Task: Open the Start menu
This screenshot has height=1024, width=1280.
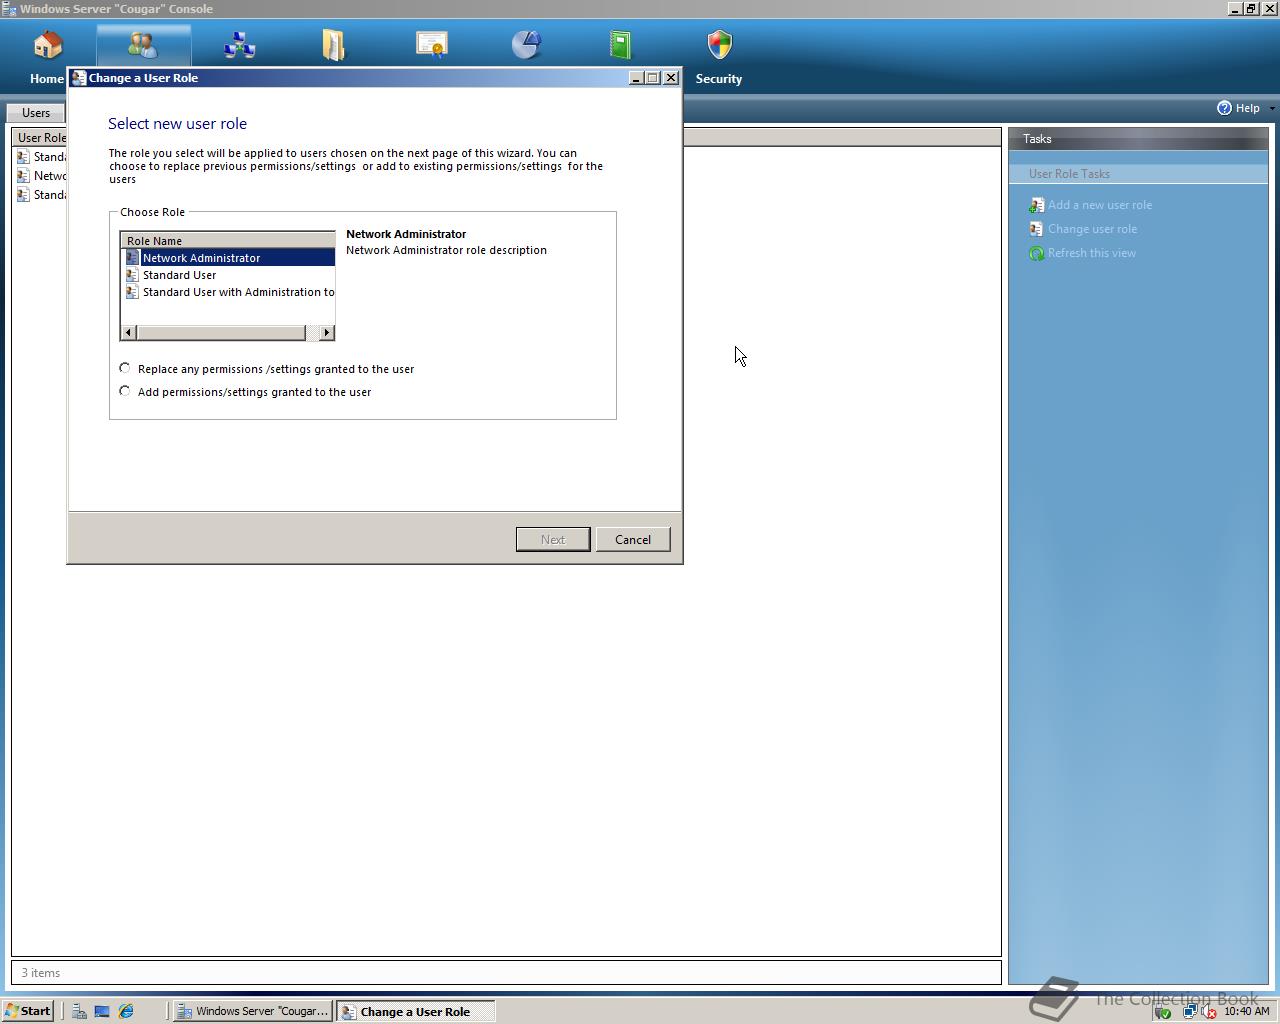Action: coord(28,1011)
